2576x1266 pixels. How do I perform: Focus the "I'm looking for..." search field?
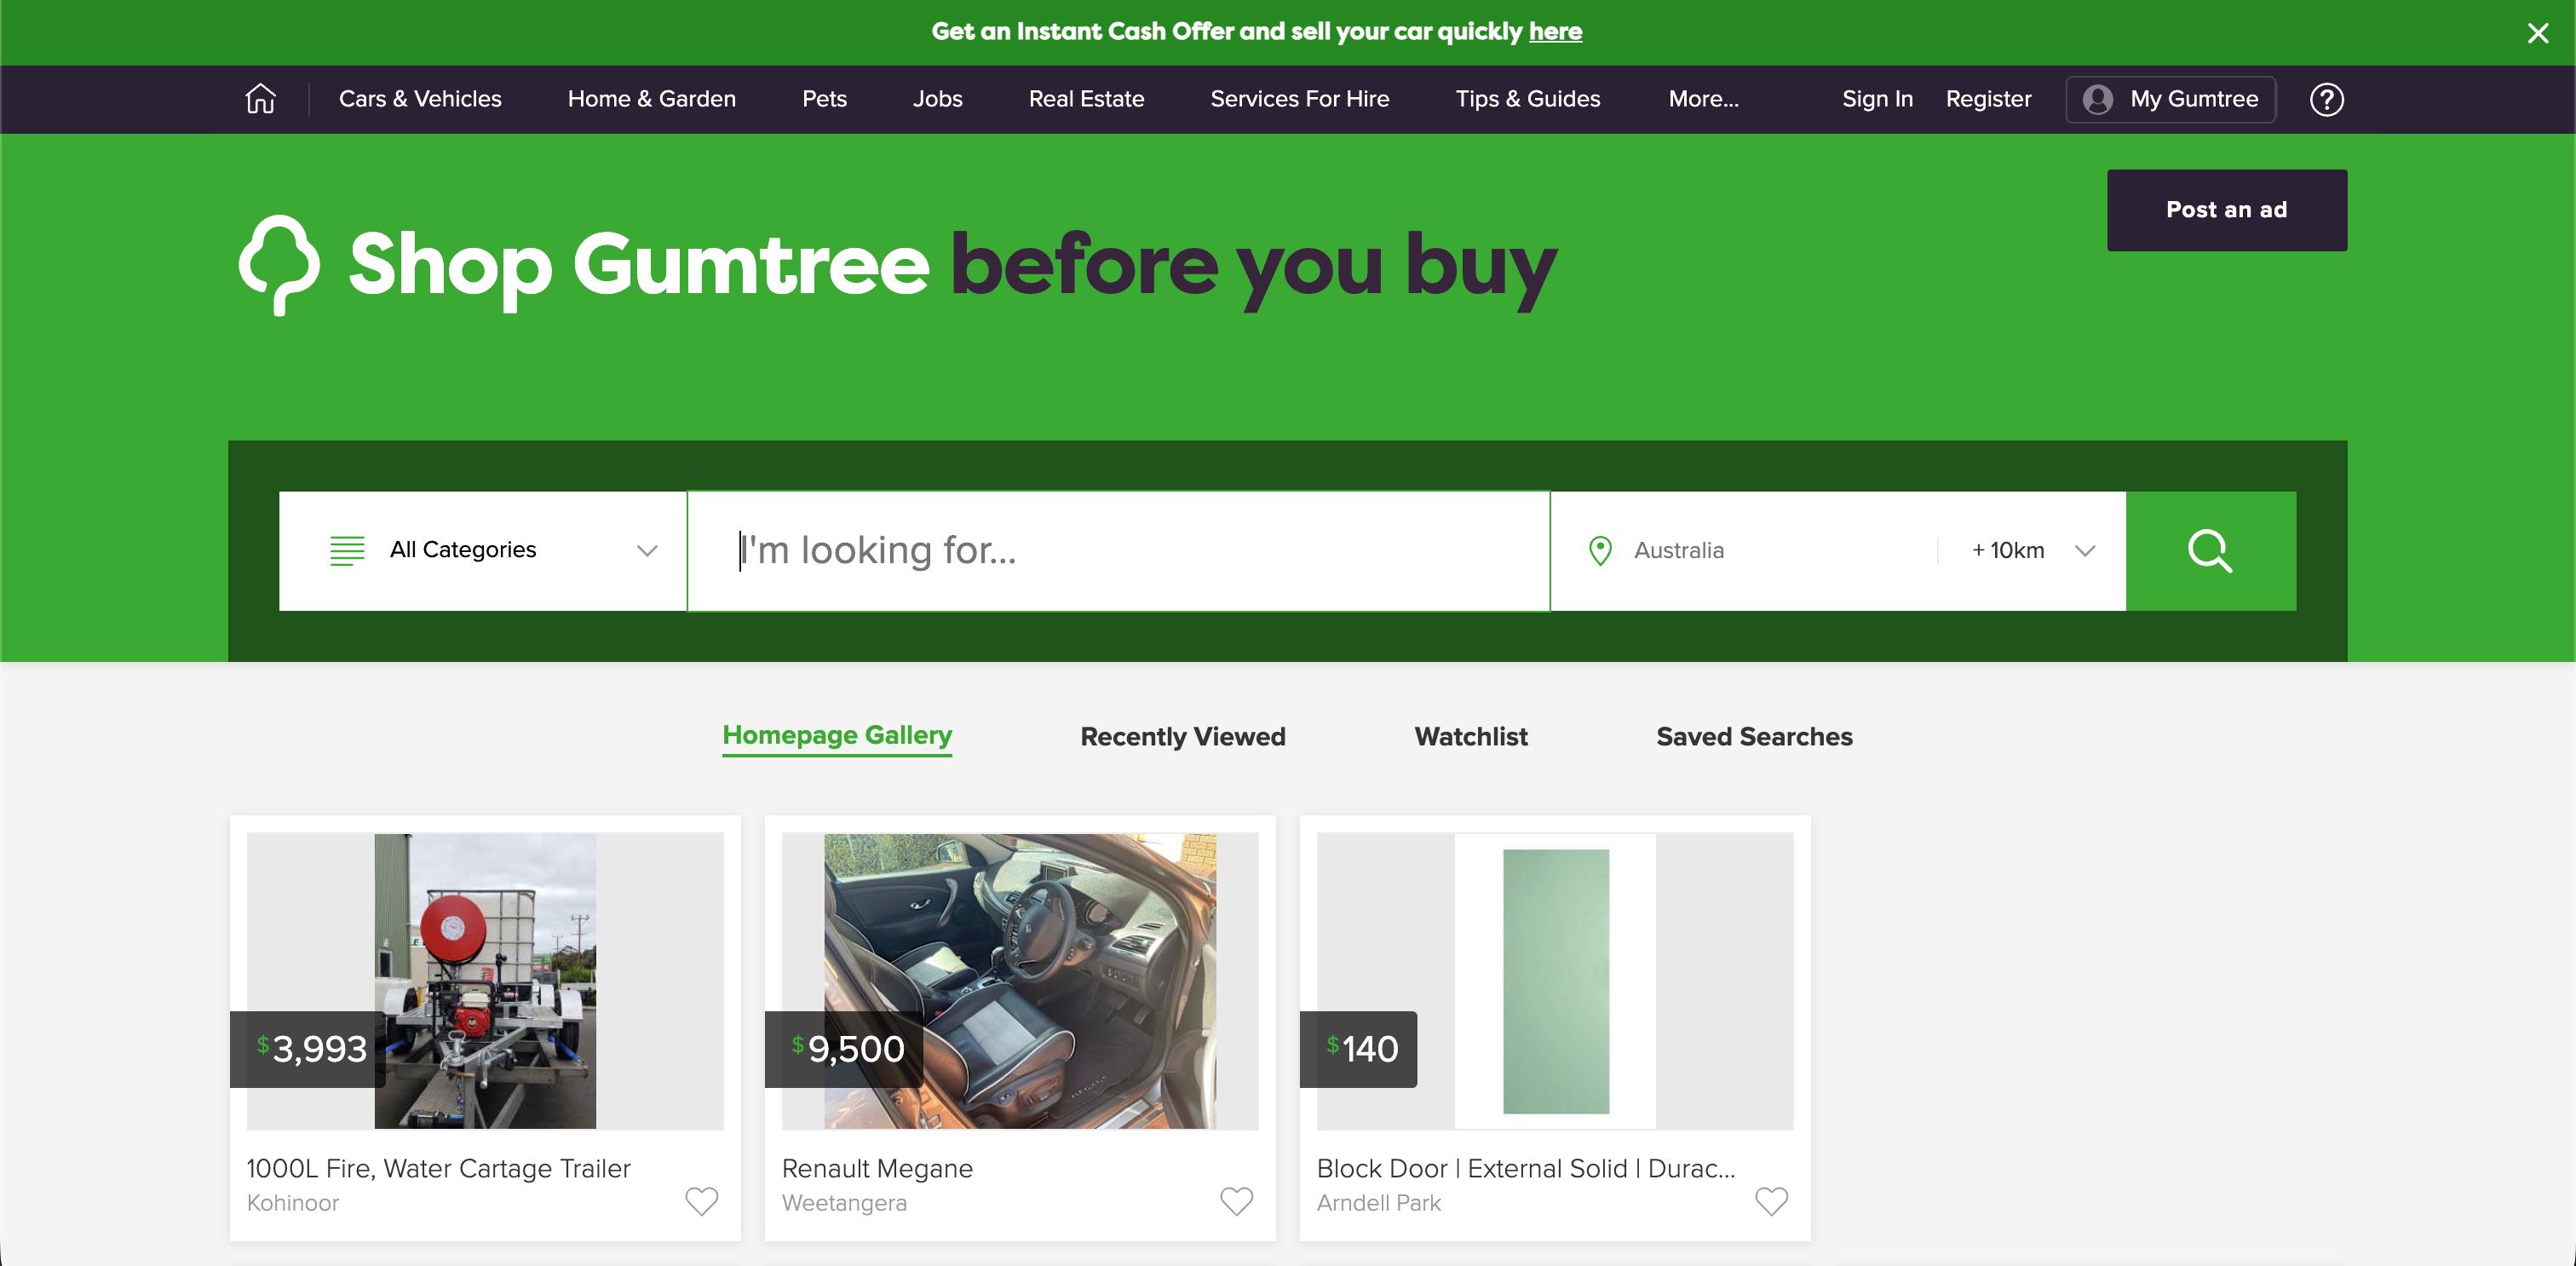pyautogui.click(x=1118, y=551)
